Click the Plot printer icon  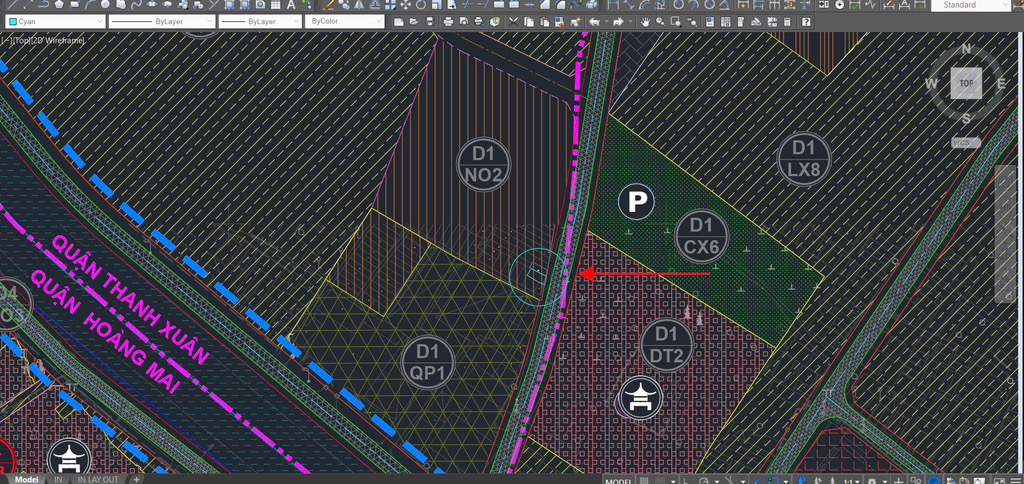447,21
